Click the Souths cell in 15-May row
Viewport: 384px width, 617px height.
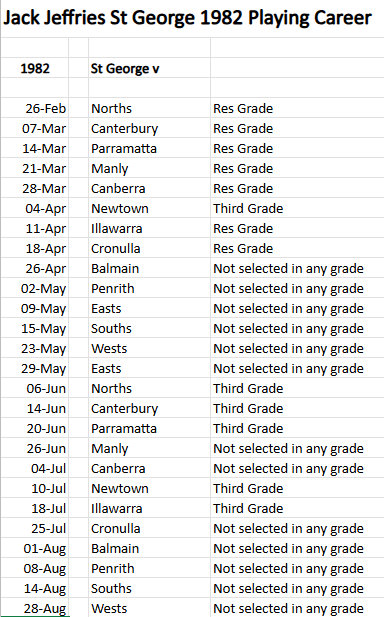[x=150, y=329]
